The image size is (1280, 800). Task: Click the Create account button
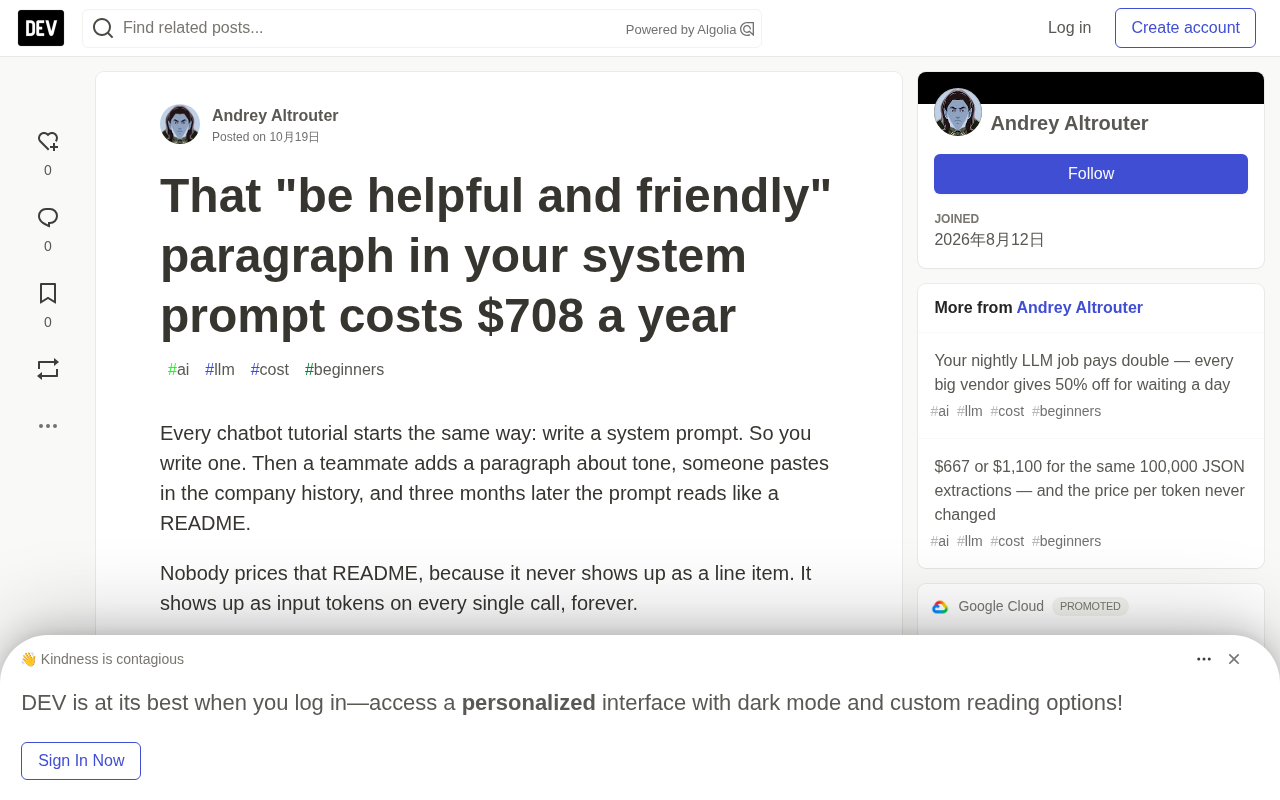tap(1185, 28)
